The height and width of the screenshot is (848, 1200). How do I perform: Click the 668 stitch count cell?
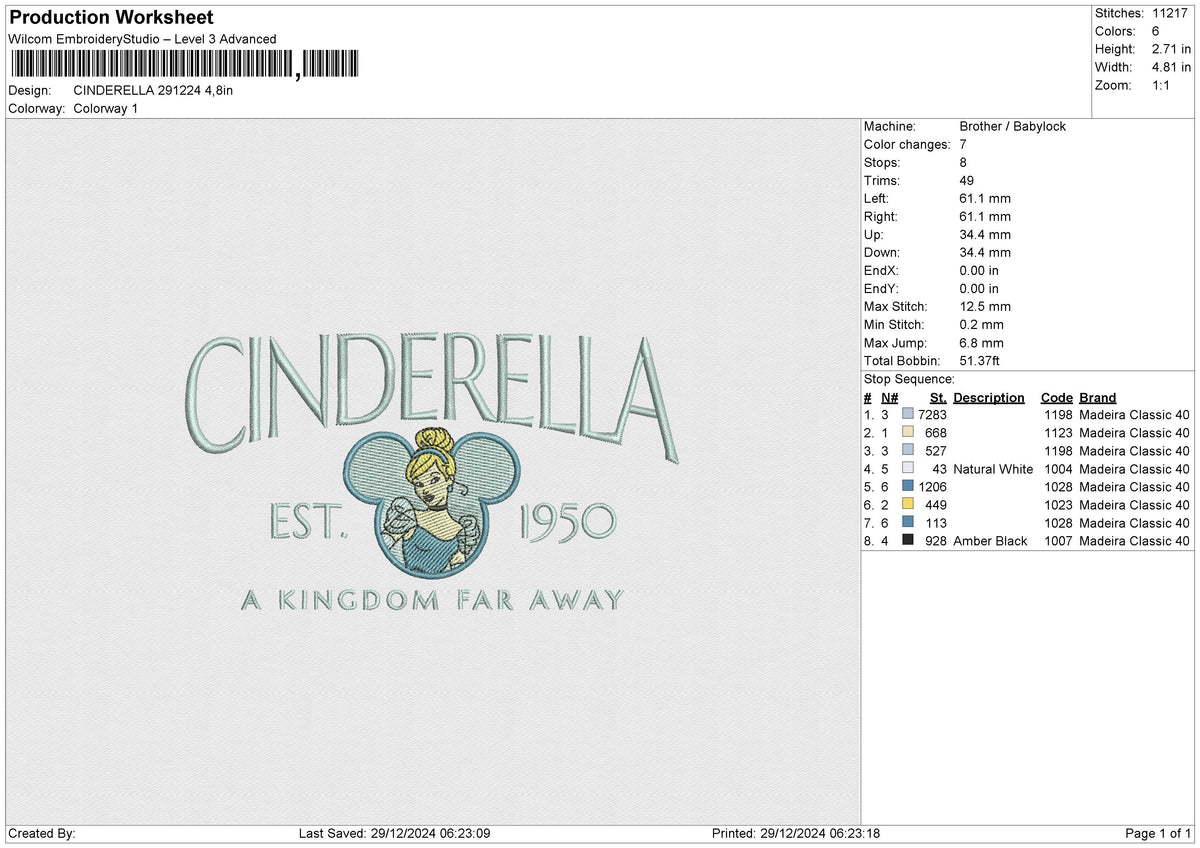tap(936, 433)
